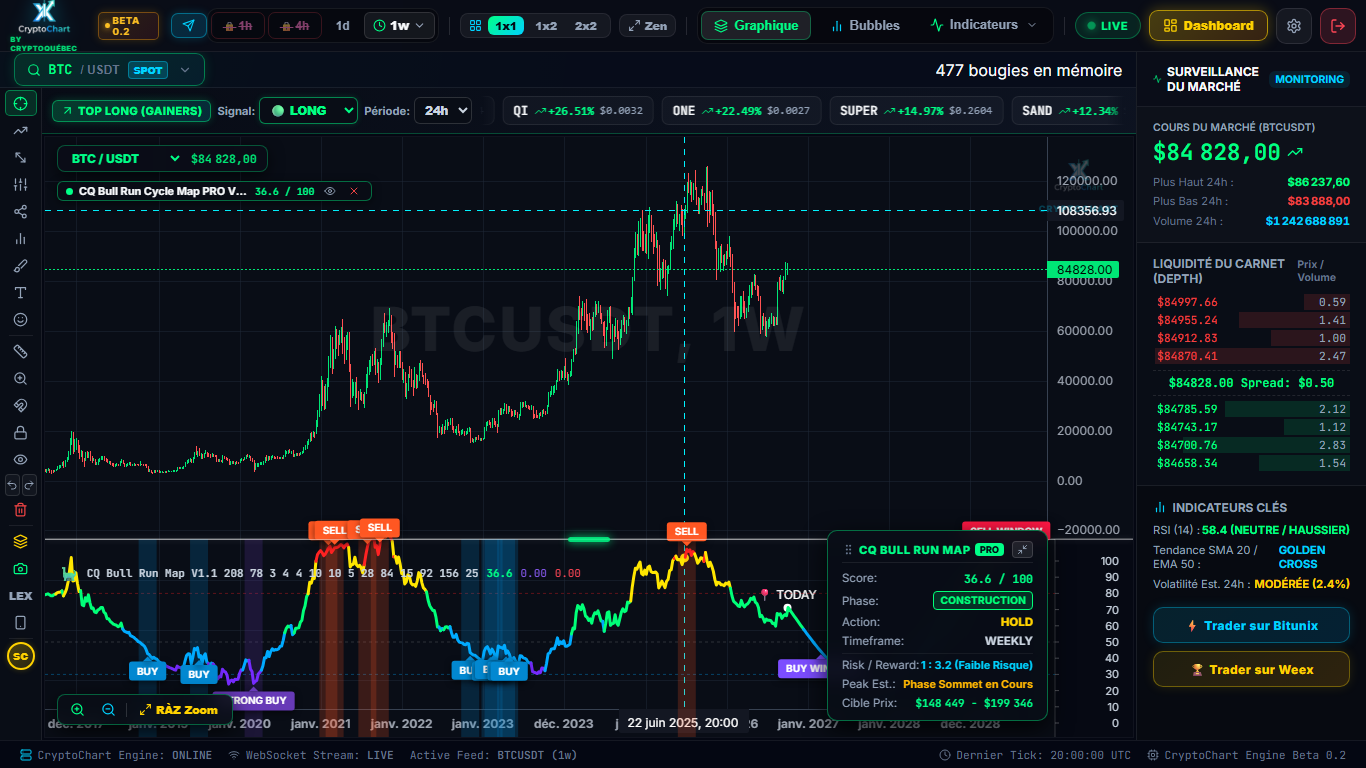1366x768 pixels.
Task: Pick the bar chart tool in left toolbar
Action: tap(20, 238)
